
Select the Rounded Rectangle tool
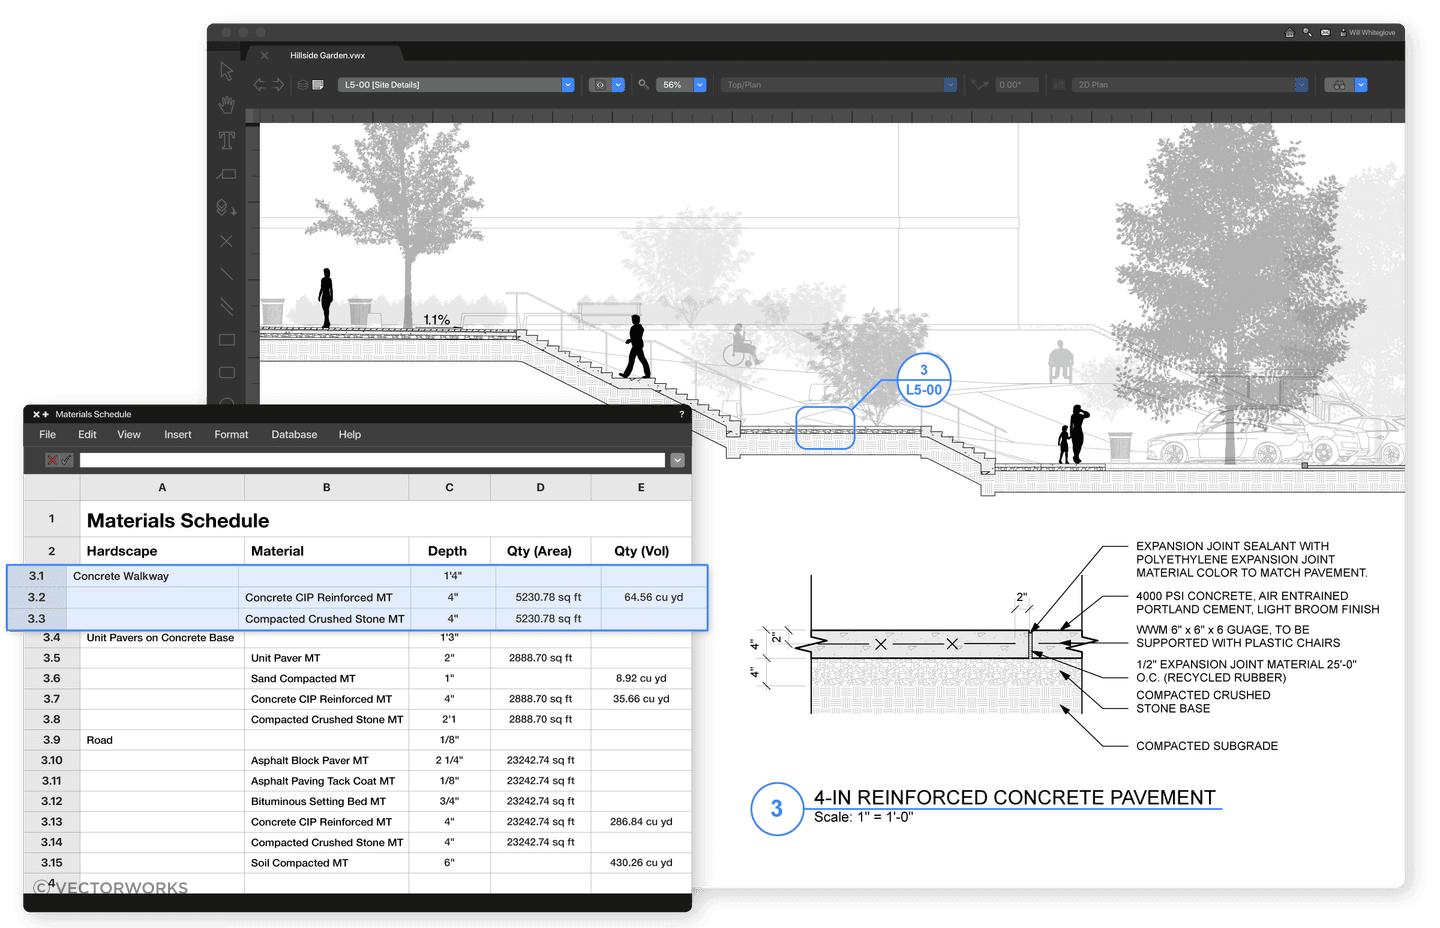pos(227,373)
